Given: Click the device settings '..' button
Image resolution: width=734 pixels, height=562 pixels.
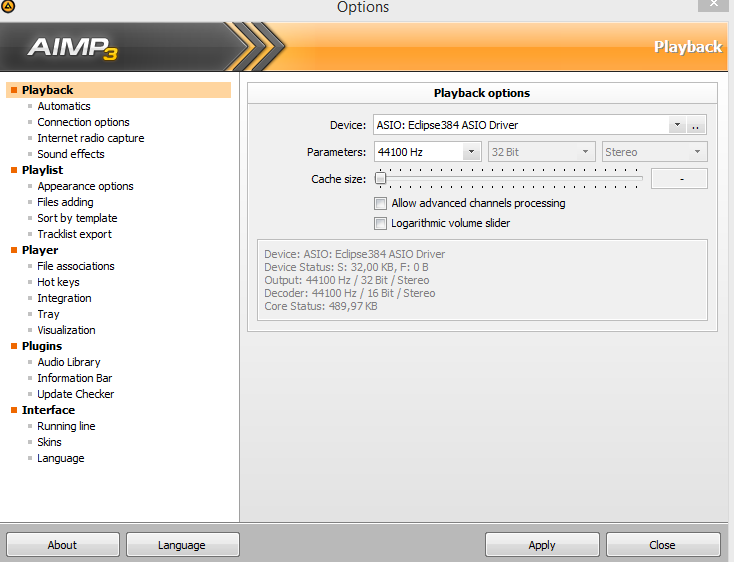Looking at the screenshot, I should 696,125.
